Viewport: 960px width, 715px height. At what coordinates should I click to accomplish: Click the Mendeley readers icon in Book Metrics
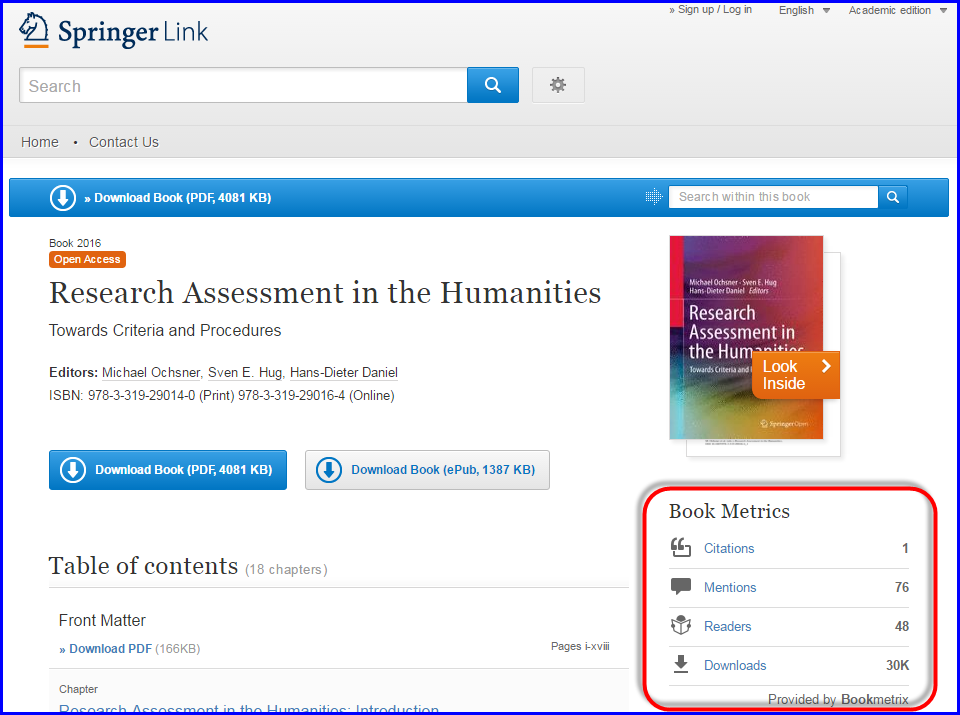681,626
